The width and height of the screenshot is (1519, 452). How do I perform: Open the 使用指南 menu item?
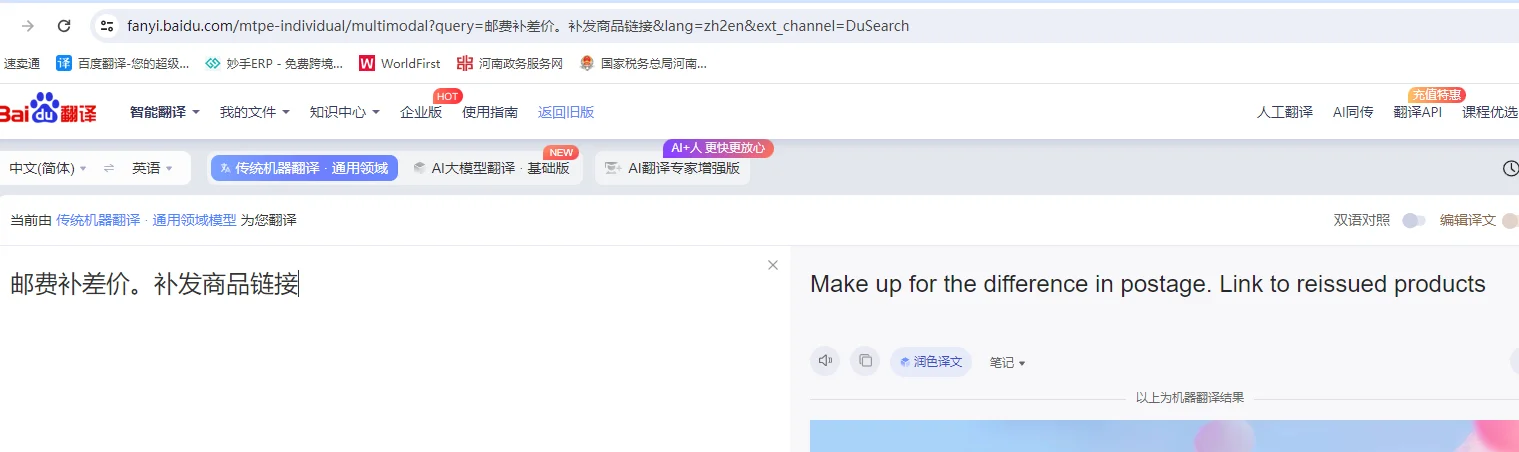tap(490, 112)
